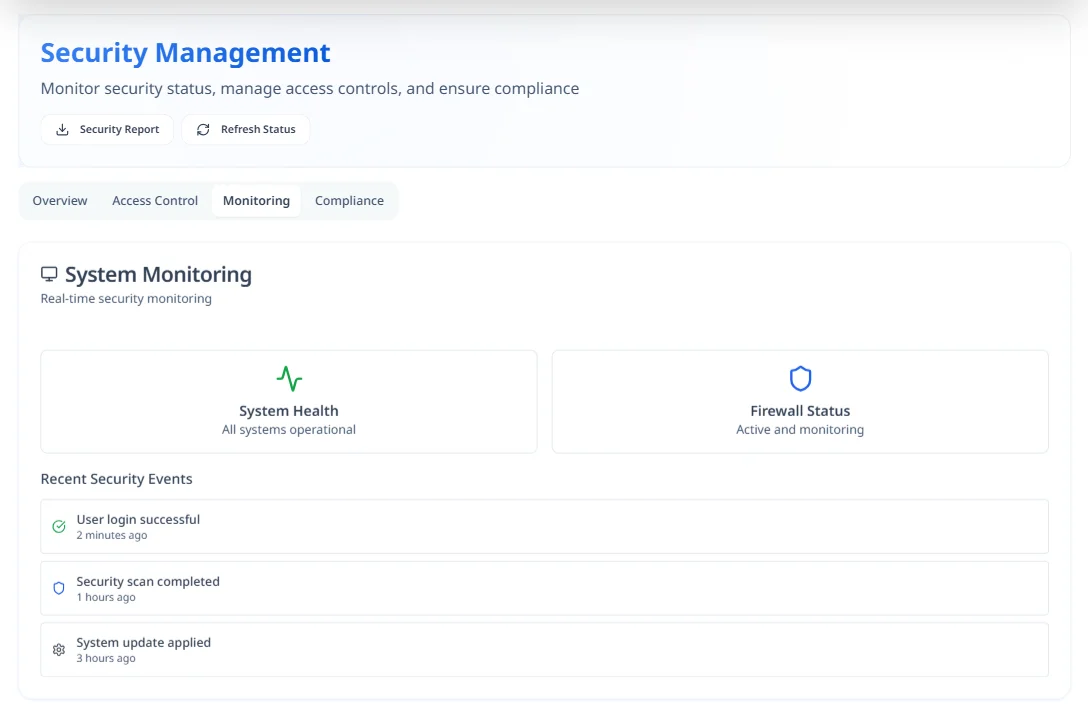
Task: Click the 'Real-time security monitoring' subtitle
Action: (126, 298)
